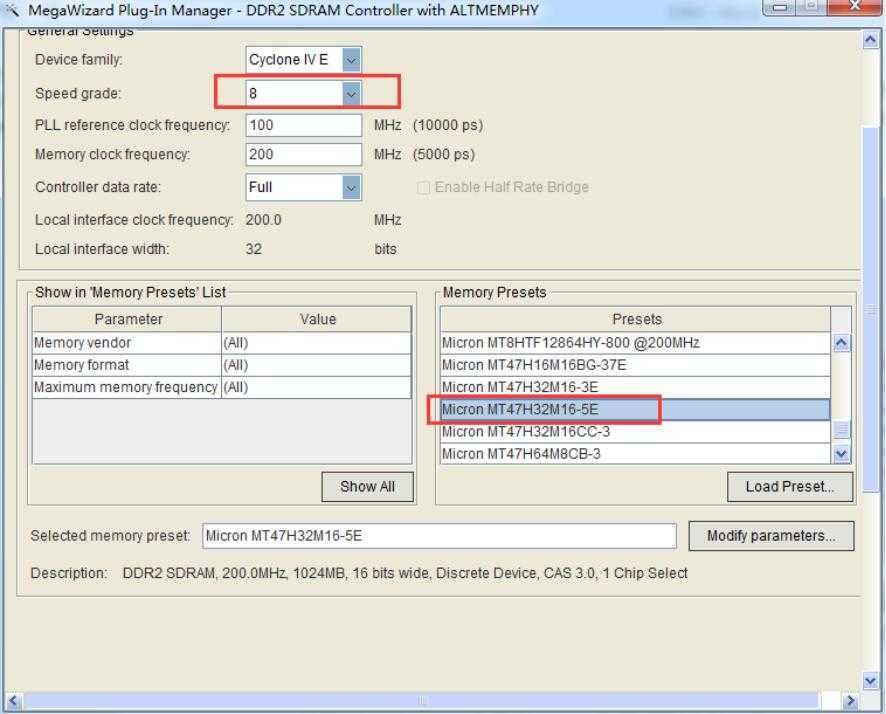The width and height of the screenshot is (886, 714).
Task: Select preset Micron MT47H64M8CB-3
Action: tap(635, 454)
